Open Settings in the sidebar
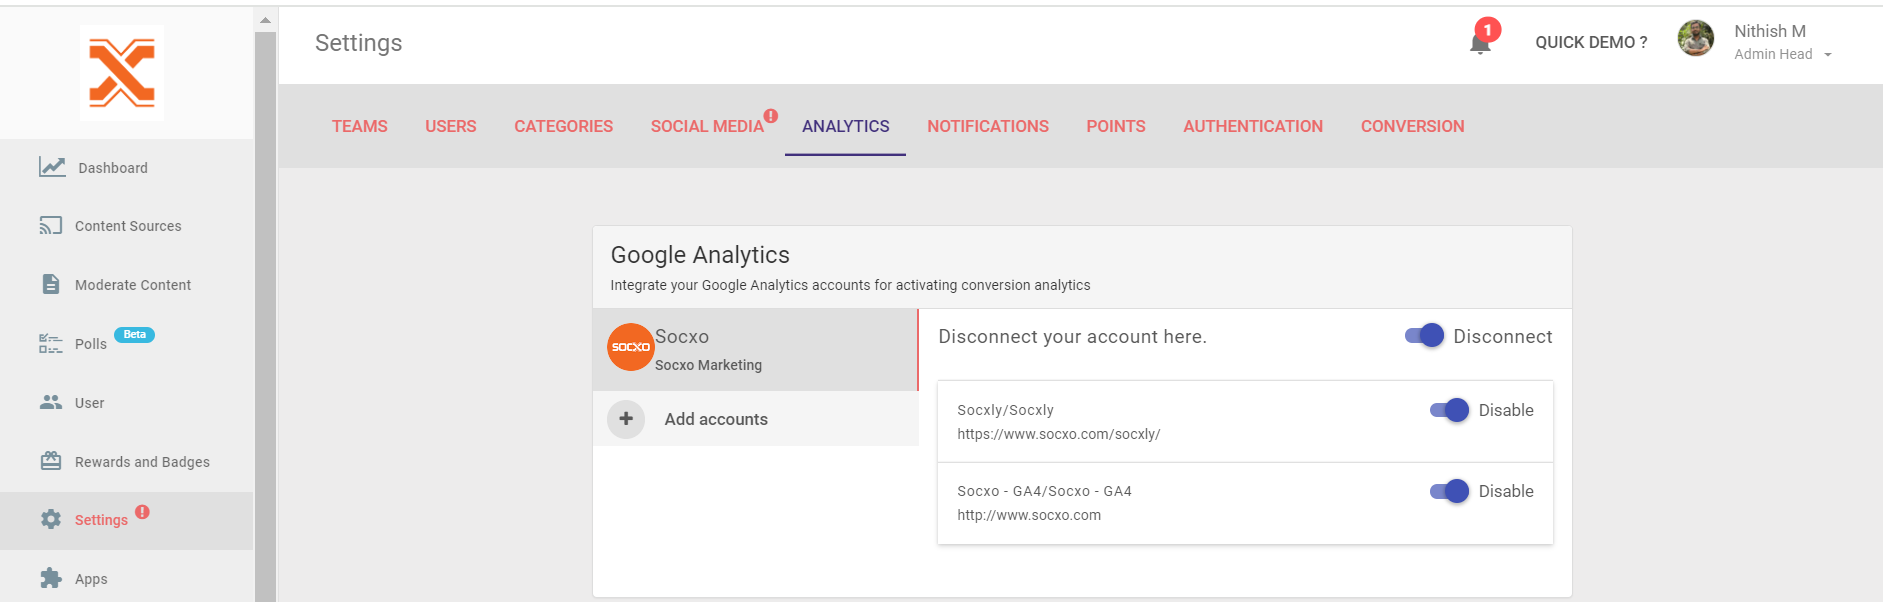The height and width of the screenshot is (602, 1883). [127, 520]
